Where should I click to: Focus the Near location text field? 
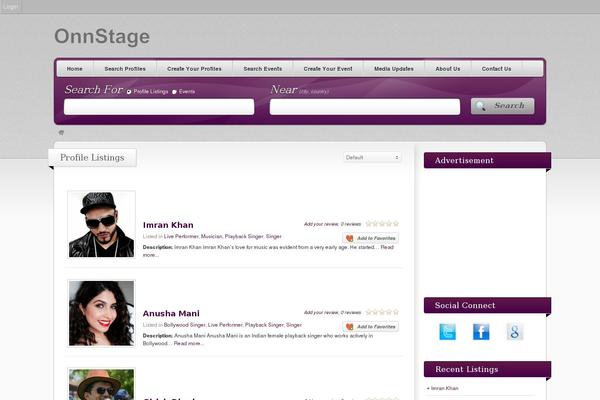[x=365, y=107]
